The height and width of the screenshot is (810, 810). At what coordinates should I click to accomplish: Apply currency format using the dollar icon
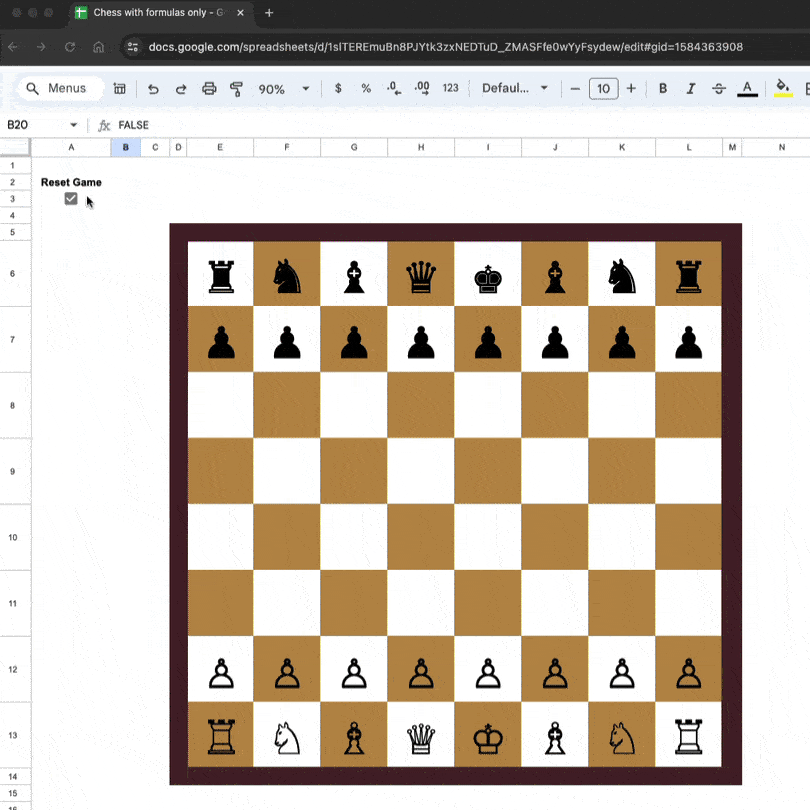pos(340,88)
